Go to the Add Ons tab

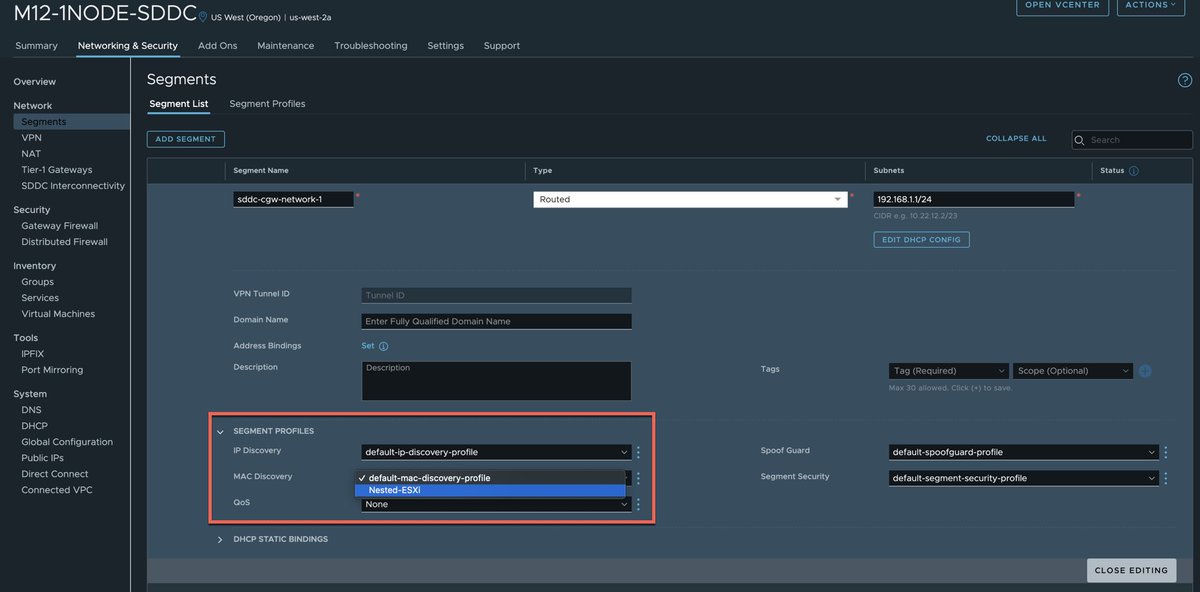(217, 46)
